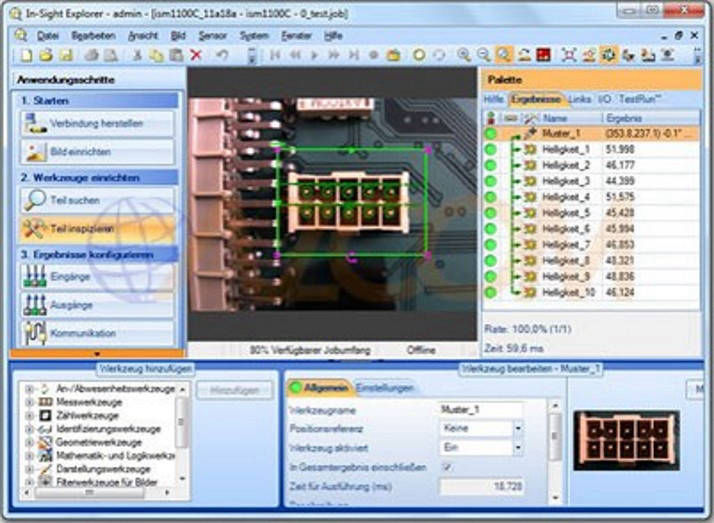714x523 pixels.
Task: Switch to the Einstellungen tab
Action: 385,387
